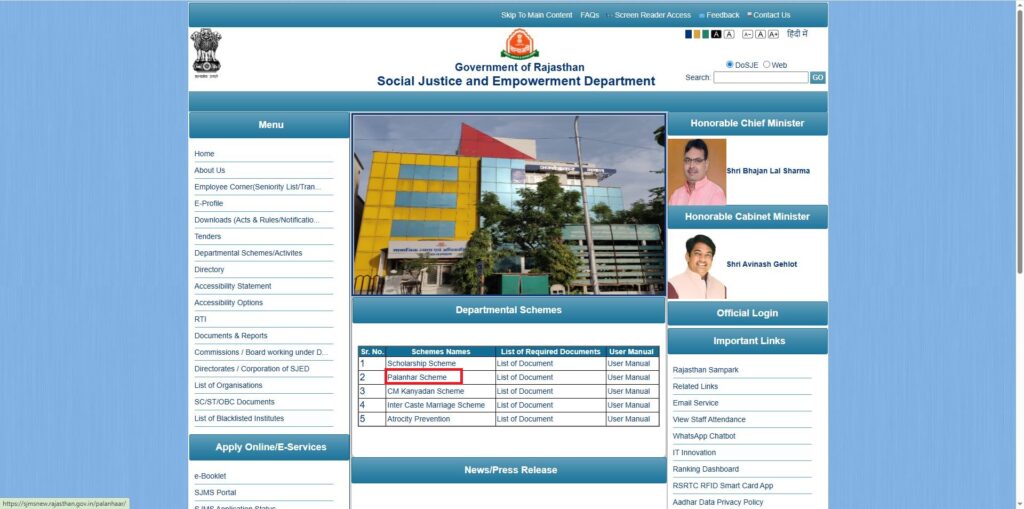Open List of Blacklisted Institutes item
The image size is (1024, 509).
click(239, 418)
